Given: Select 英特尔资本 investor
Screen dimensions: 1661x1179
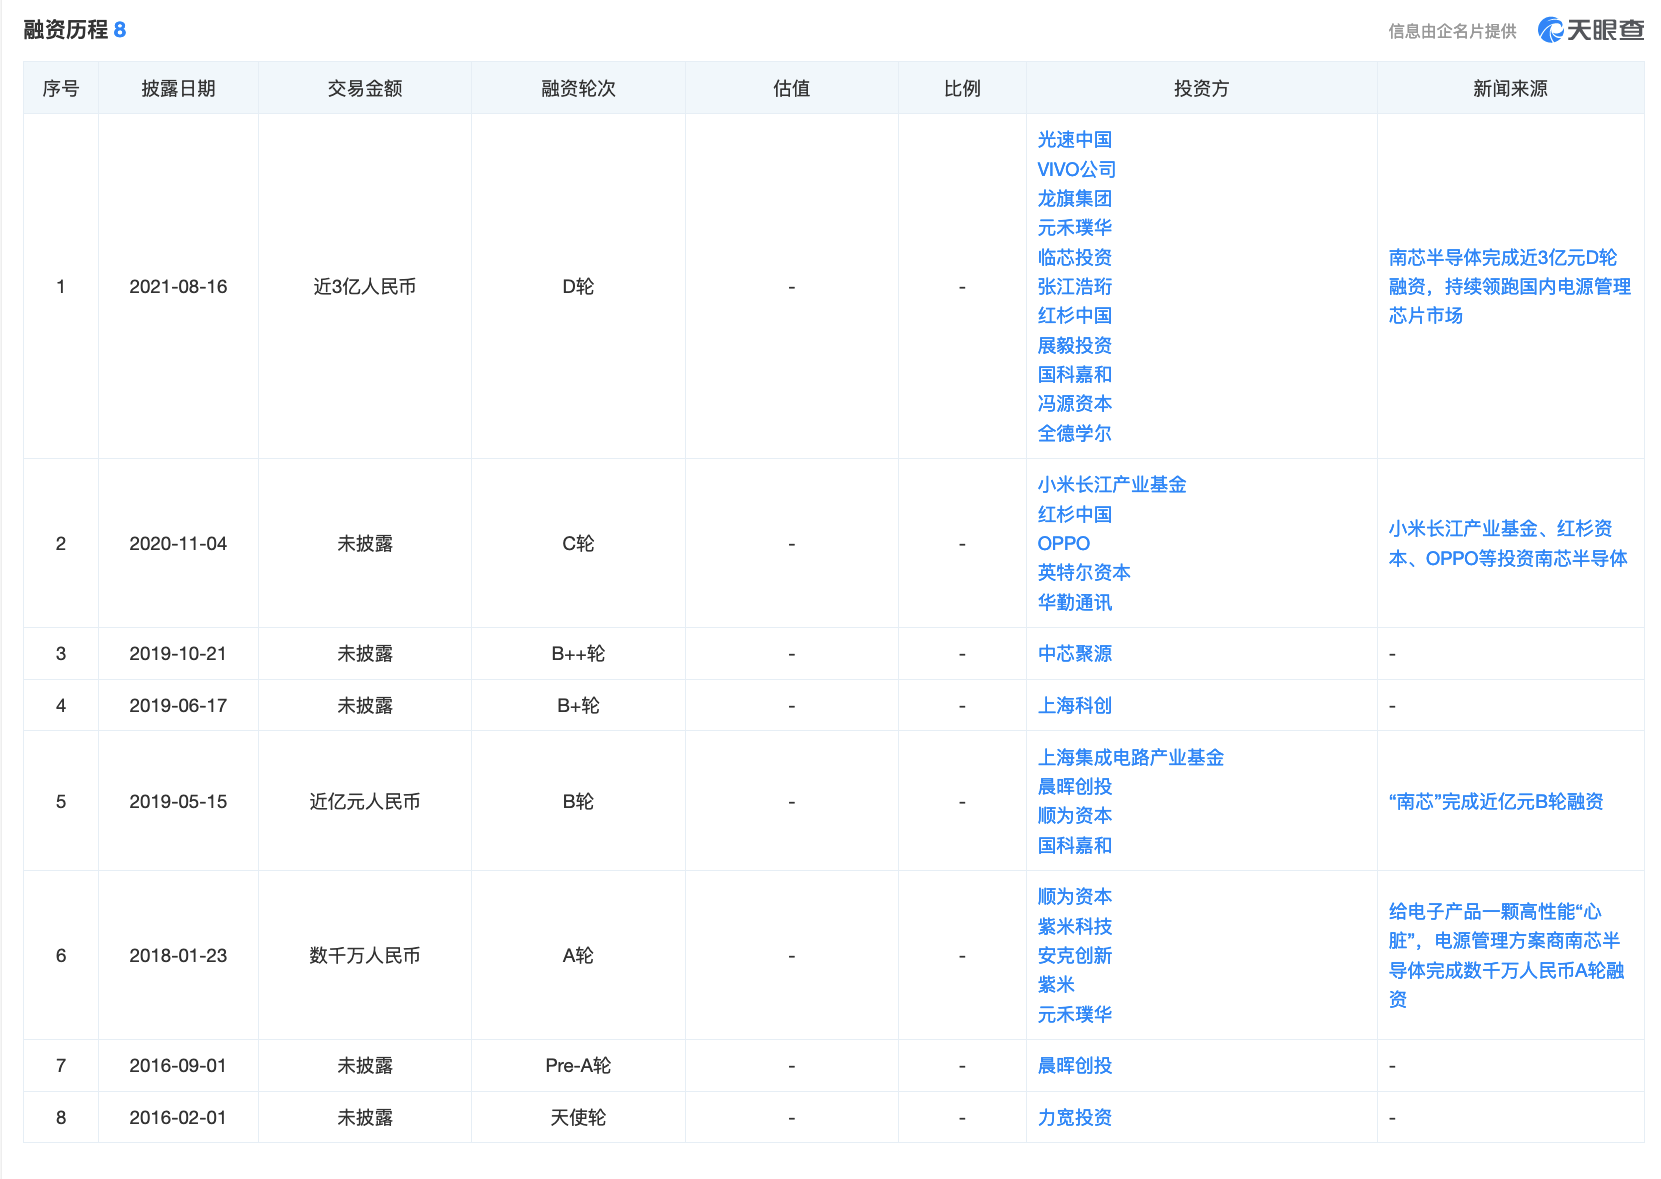Looking at the screenshot, I should pyautogui.click(x=1083, y=572).
